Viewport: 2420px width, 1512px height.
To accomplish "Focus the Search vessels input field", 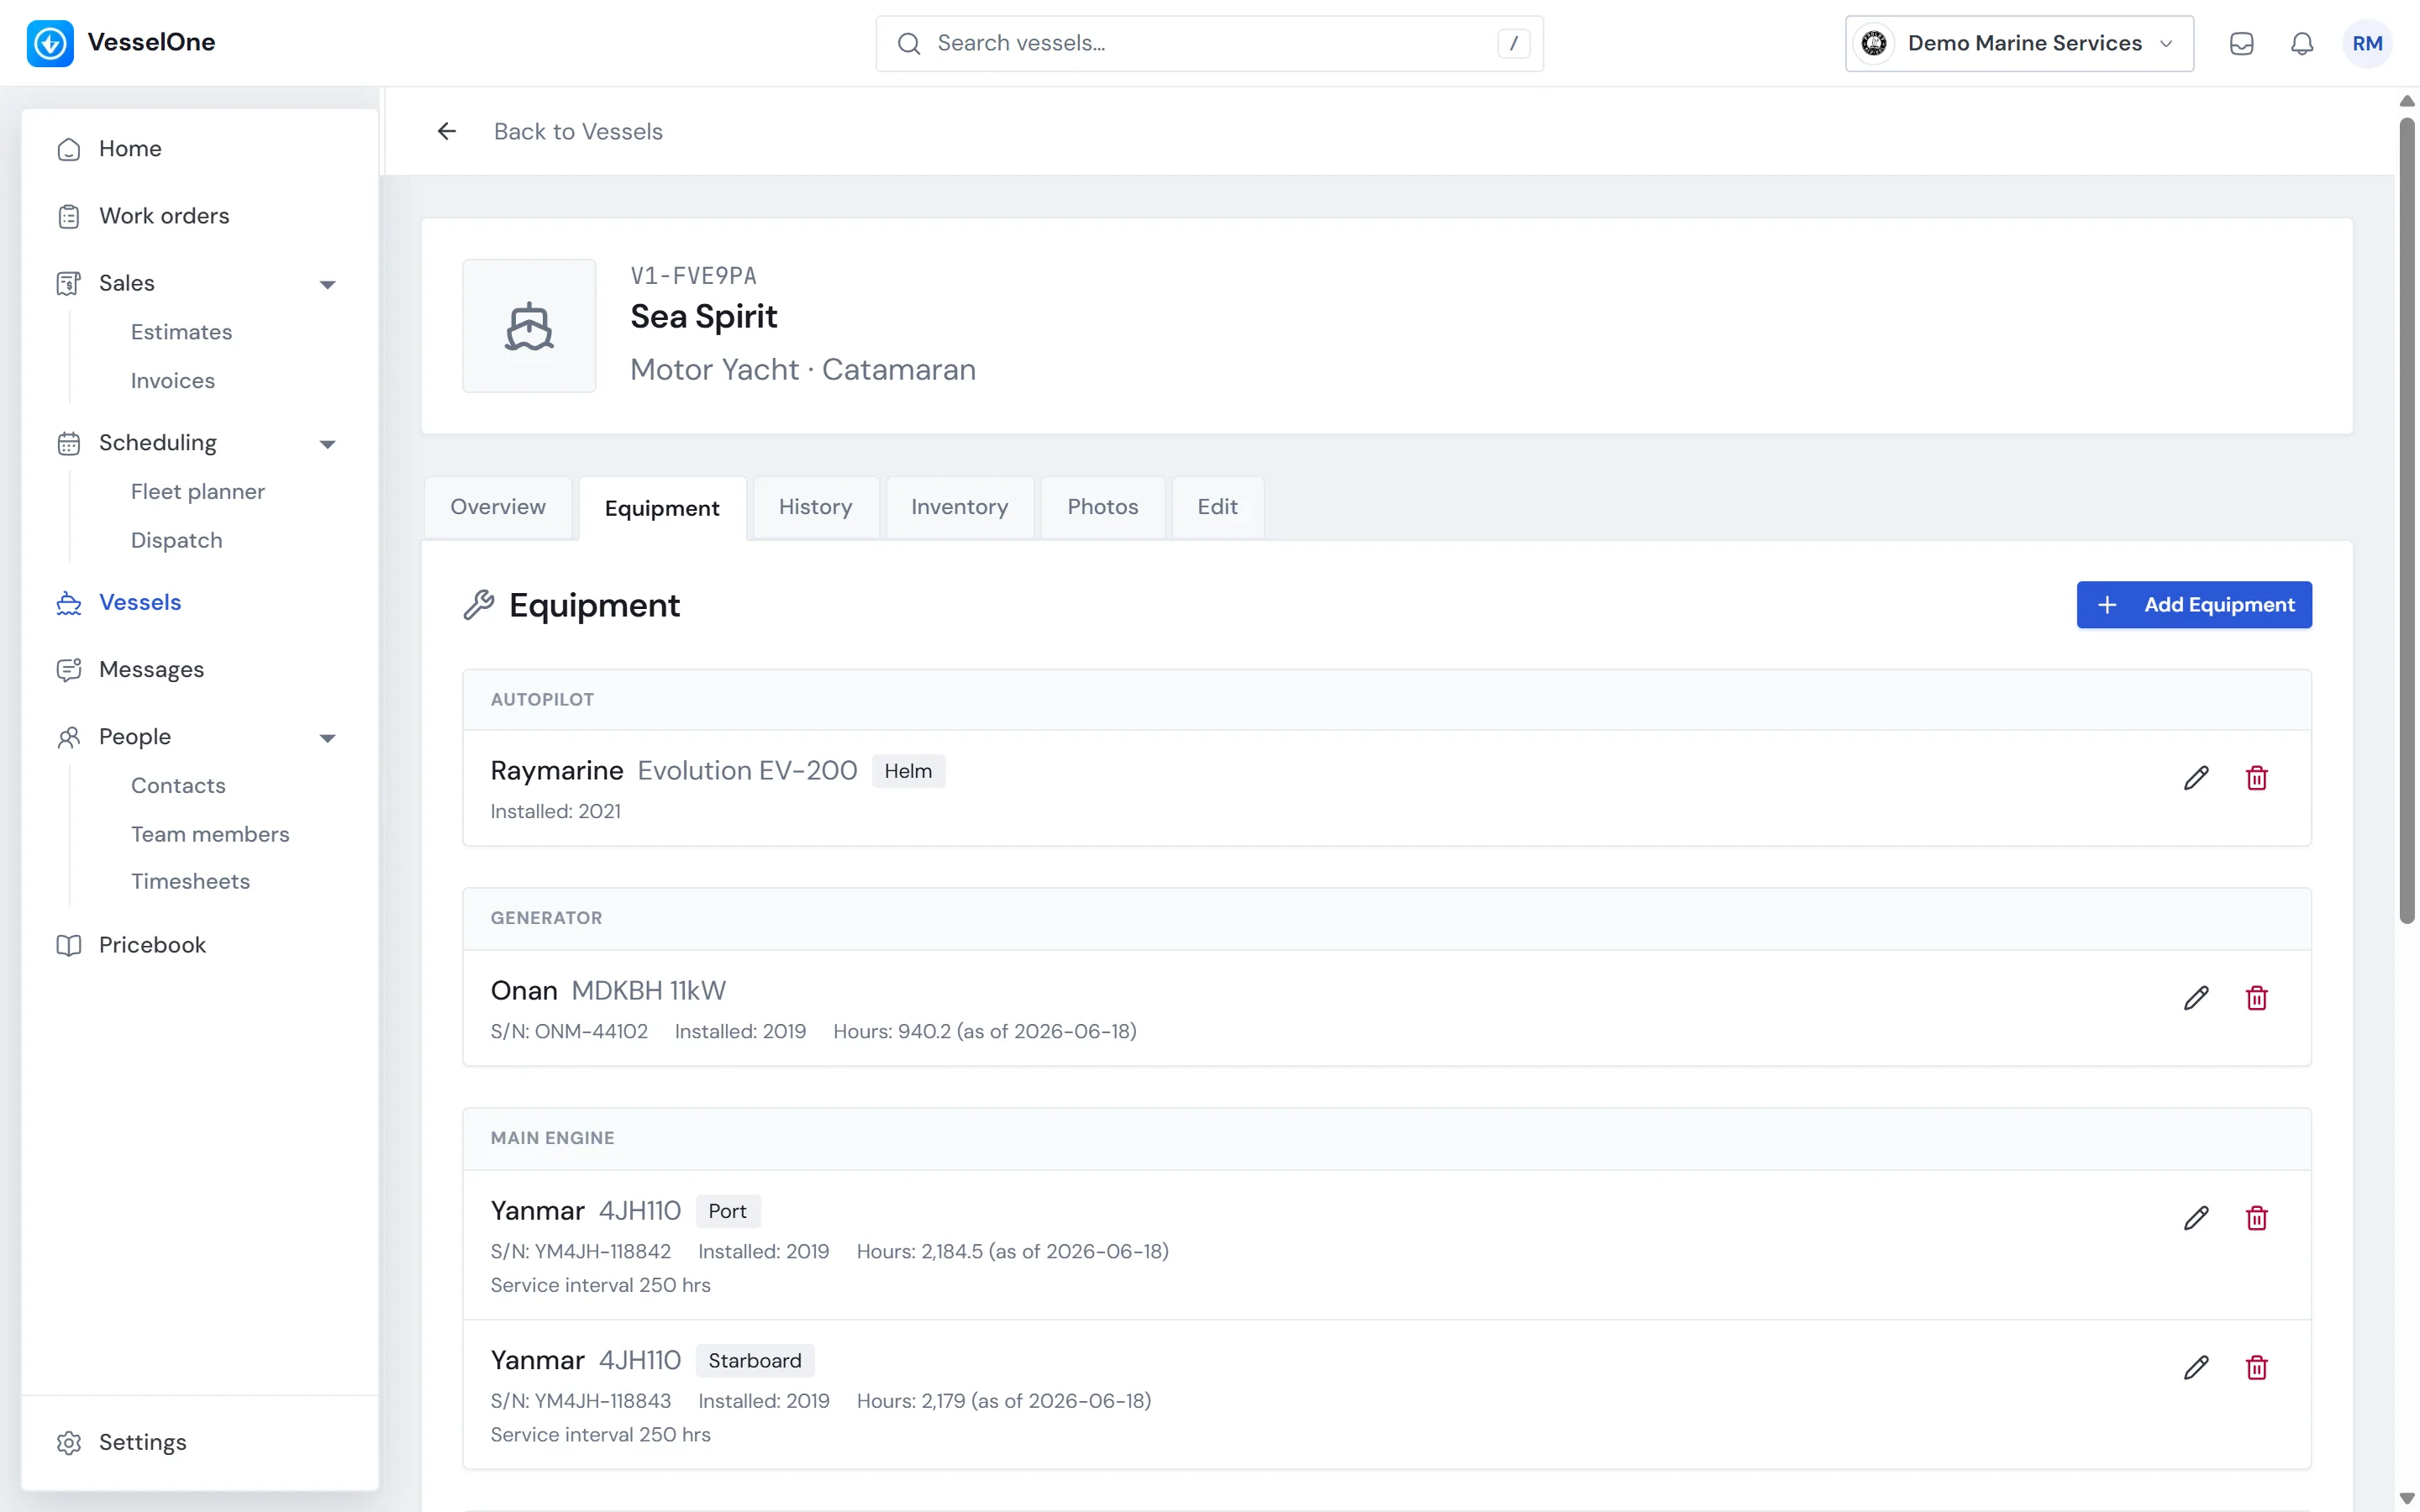I will coord(1209,43).
